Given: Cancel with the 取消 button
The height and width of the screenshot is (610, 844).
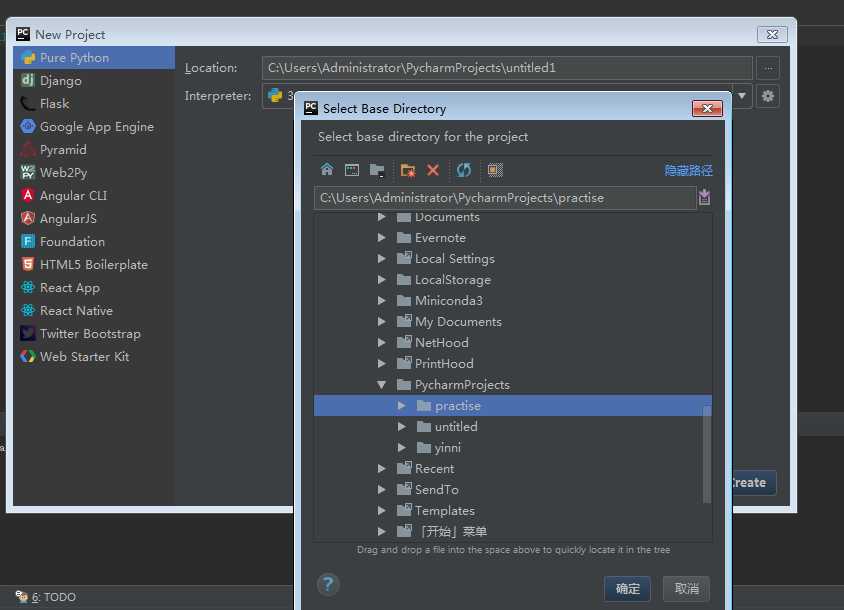Looking at the screenshot, I should (x=686, y=588).
